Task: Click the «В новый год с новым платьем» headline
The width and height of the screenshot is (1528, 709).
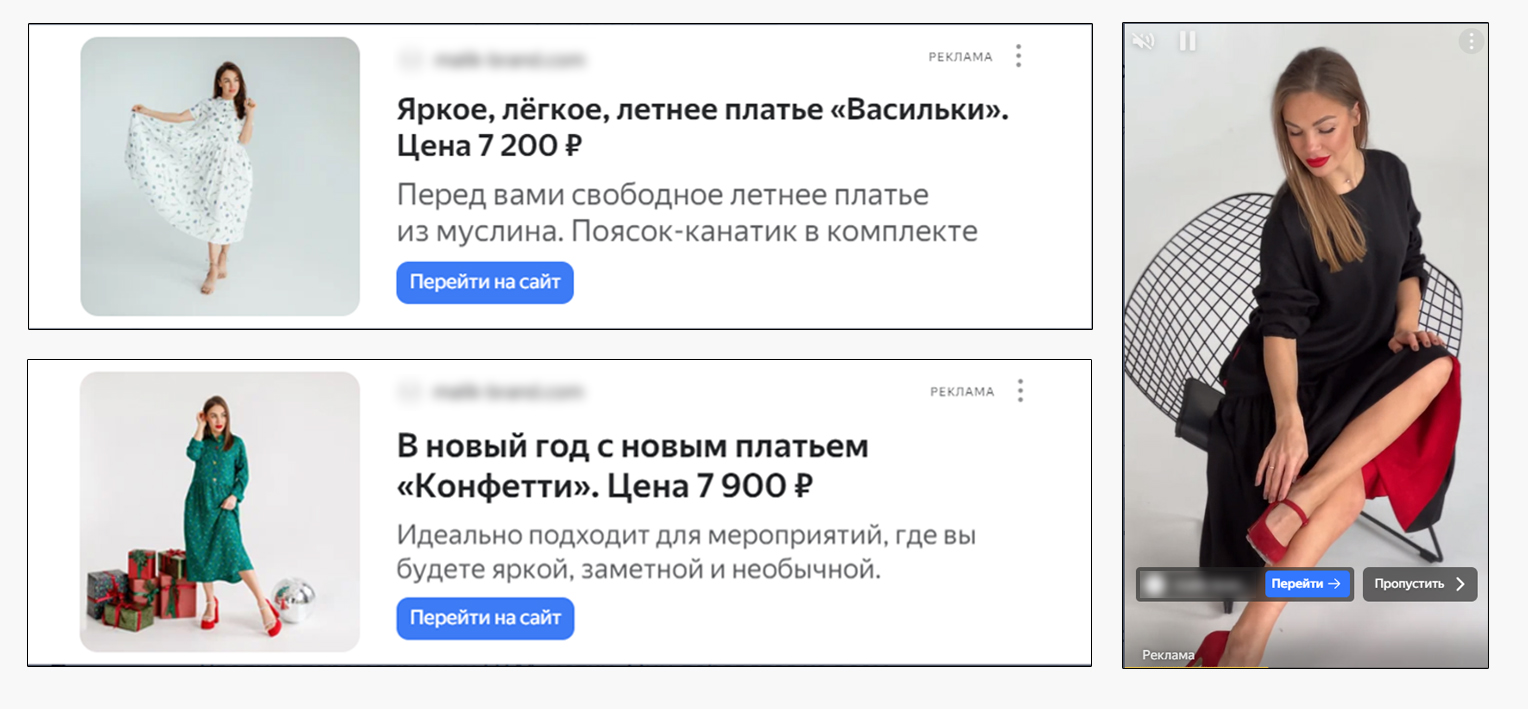Action: point(633,466)
